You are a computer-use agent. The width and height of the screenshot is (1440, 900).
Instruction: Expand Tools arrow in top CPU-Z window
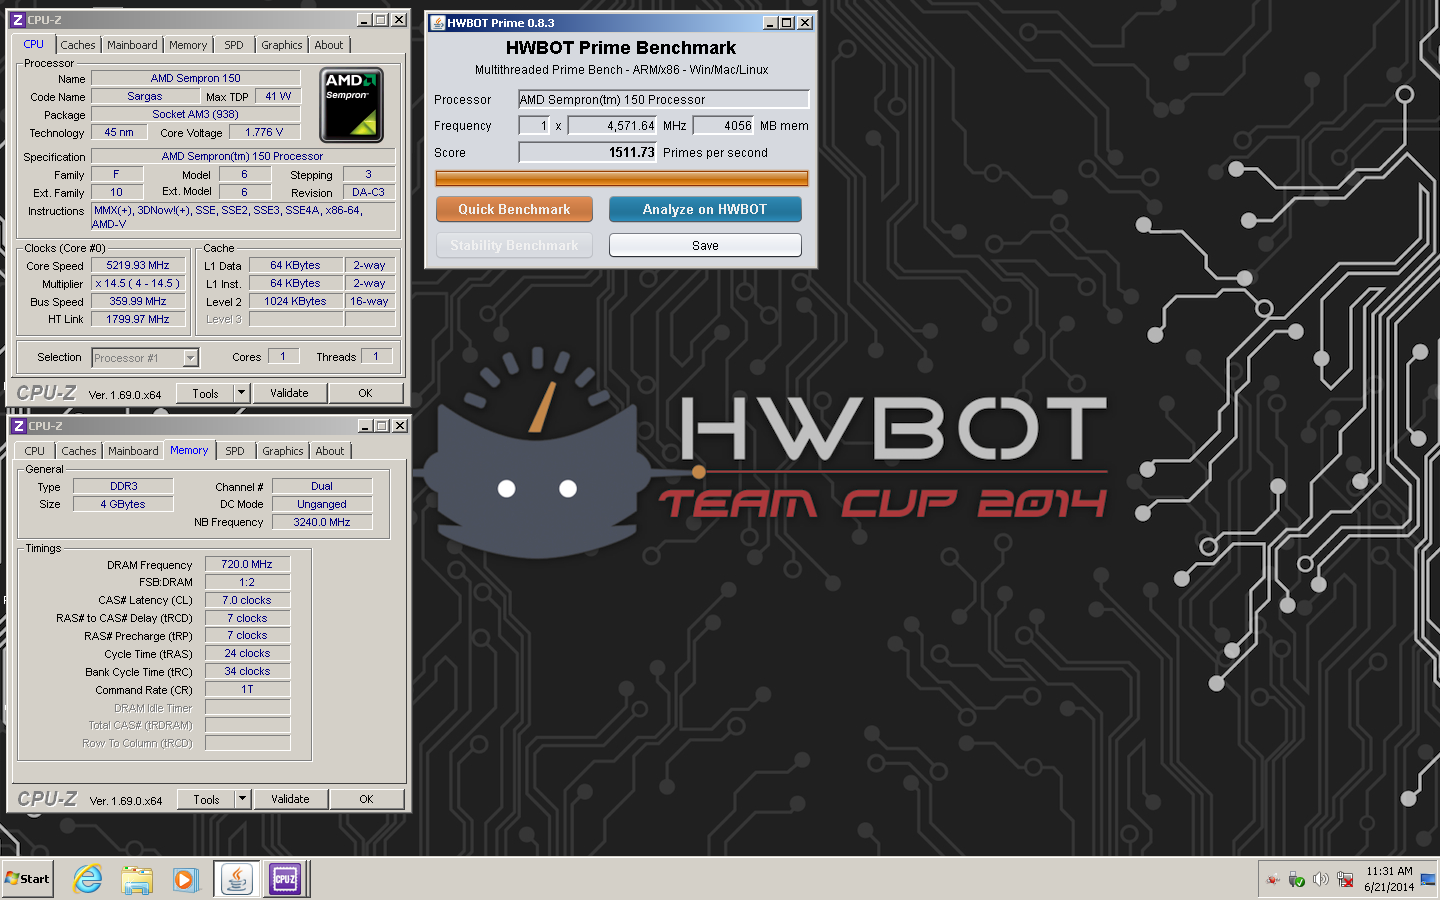241,393
